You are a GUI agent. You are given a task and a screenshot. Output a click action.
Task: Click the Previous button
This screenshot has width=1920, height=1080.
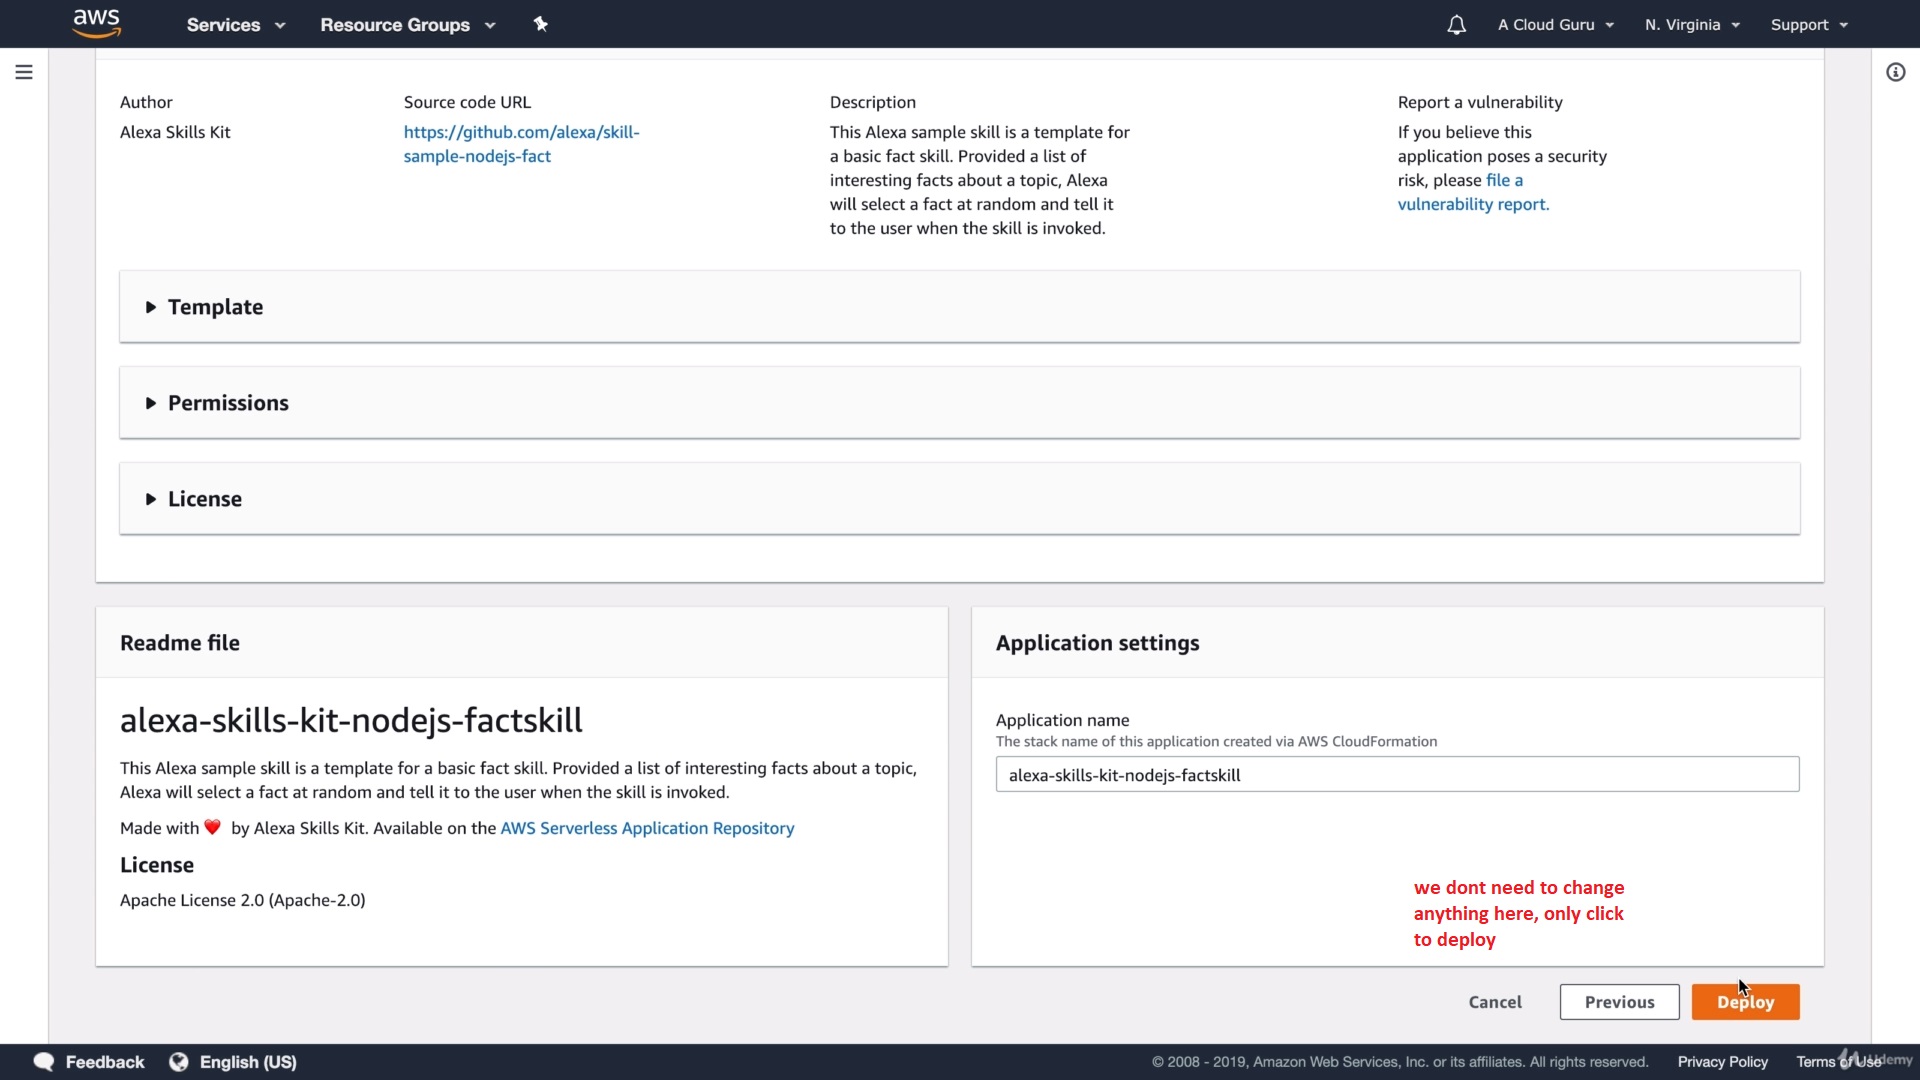pos(1619,1002)
